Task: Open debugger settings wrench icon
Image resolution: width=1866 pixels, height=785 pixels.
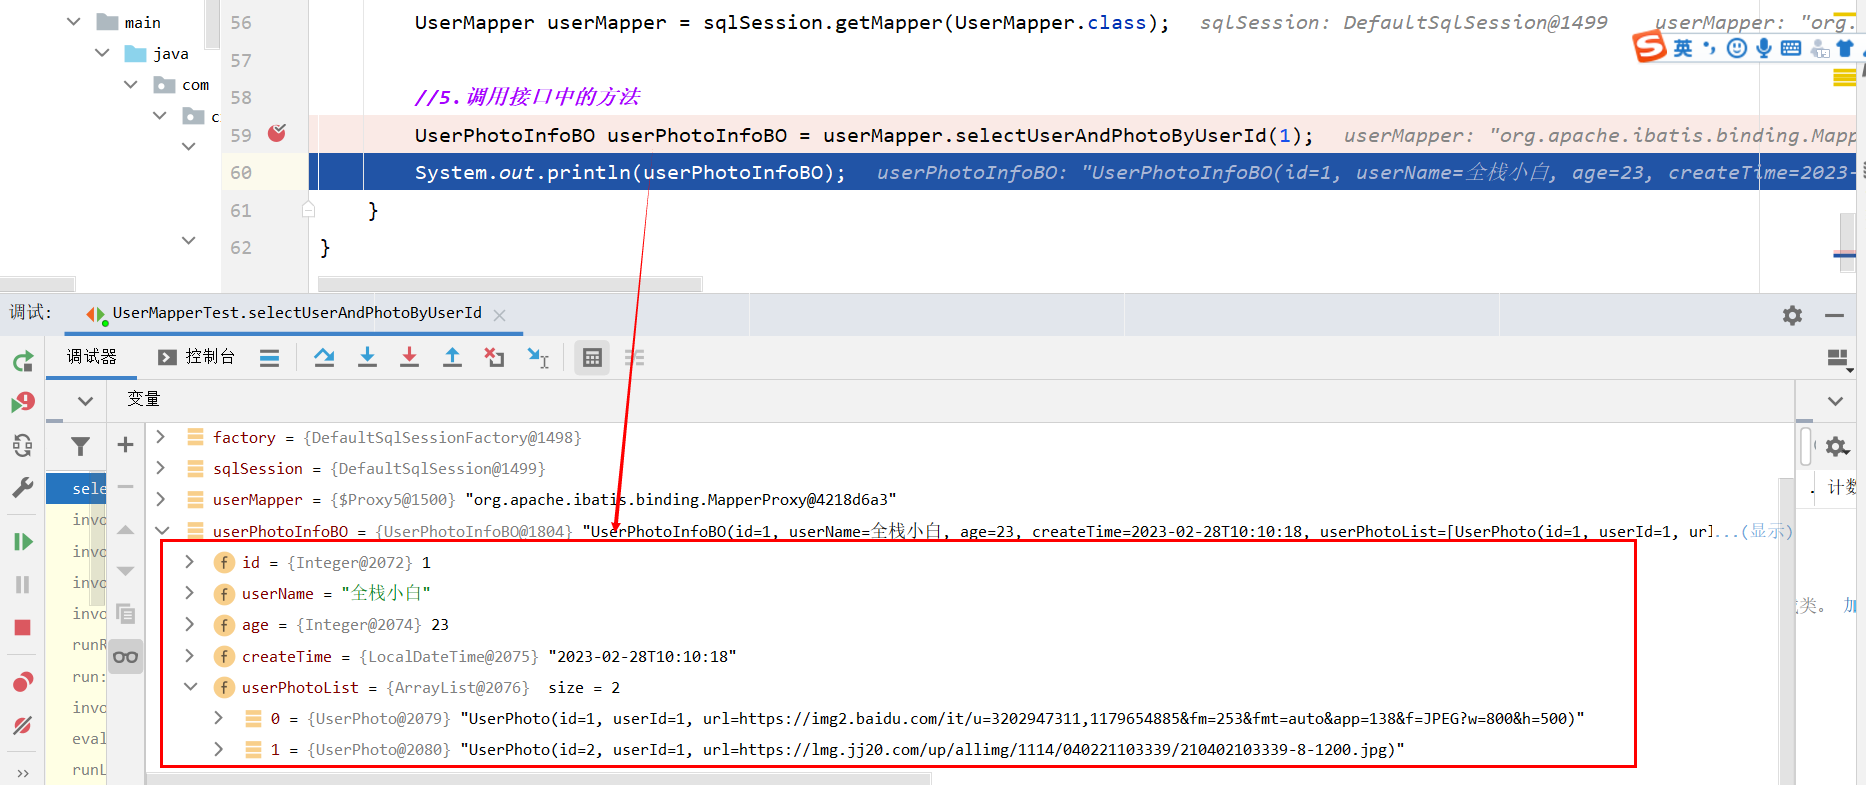Action: 23,488
